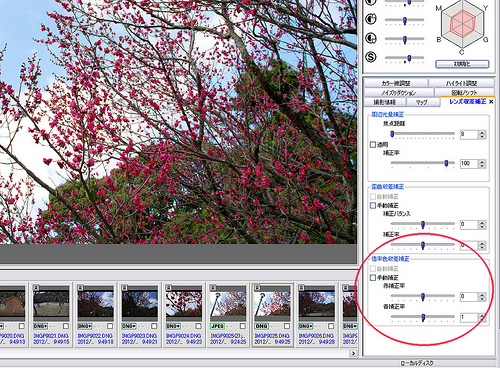Click the 補正バランス slider handle
Screen dimensions: 500x368
423,224
